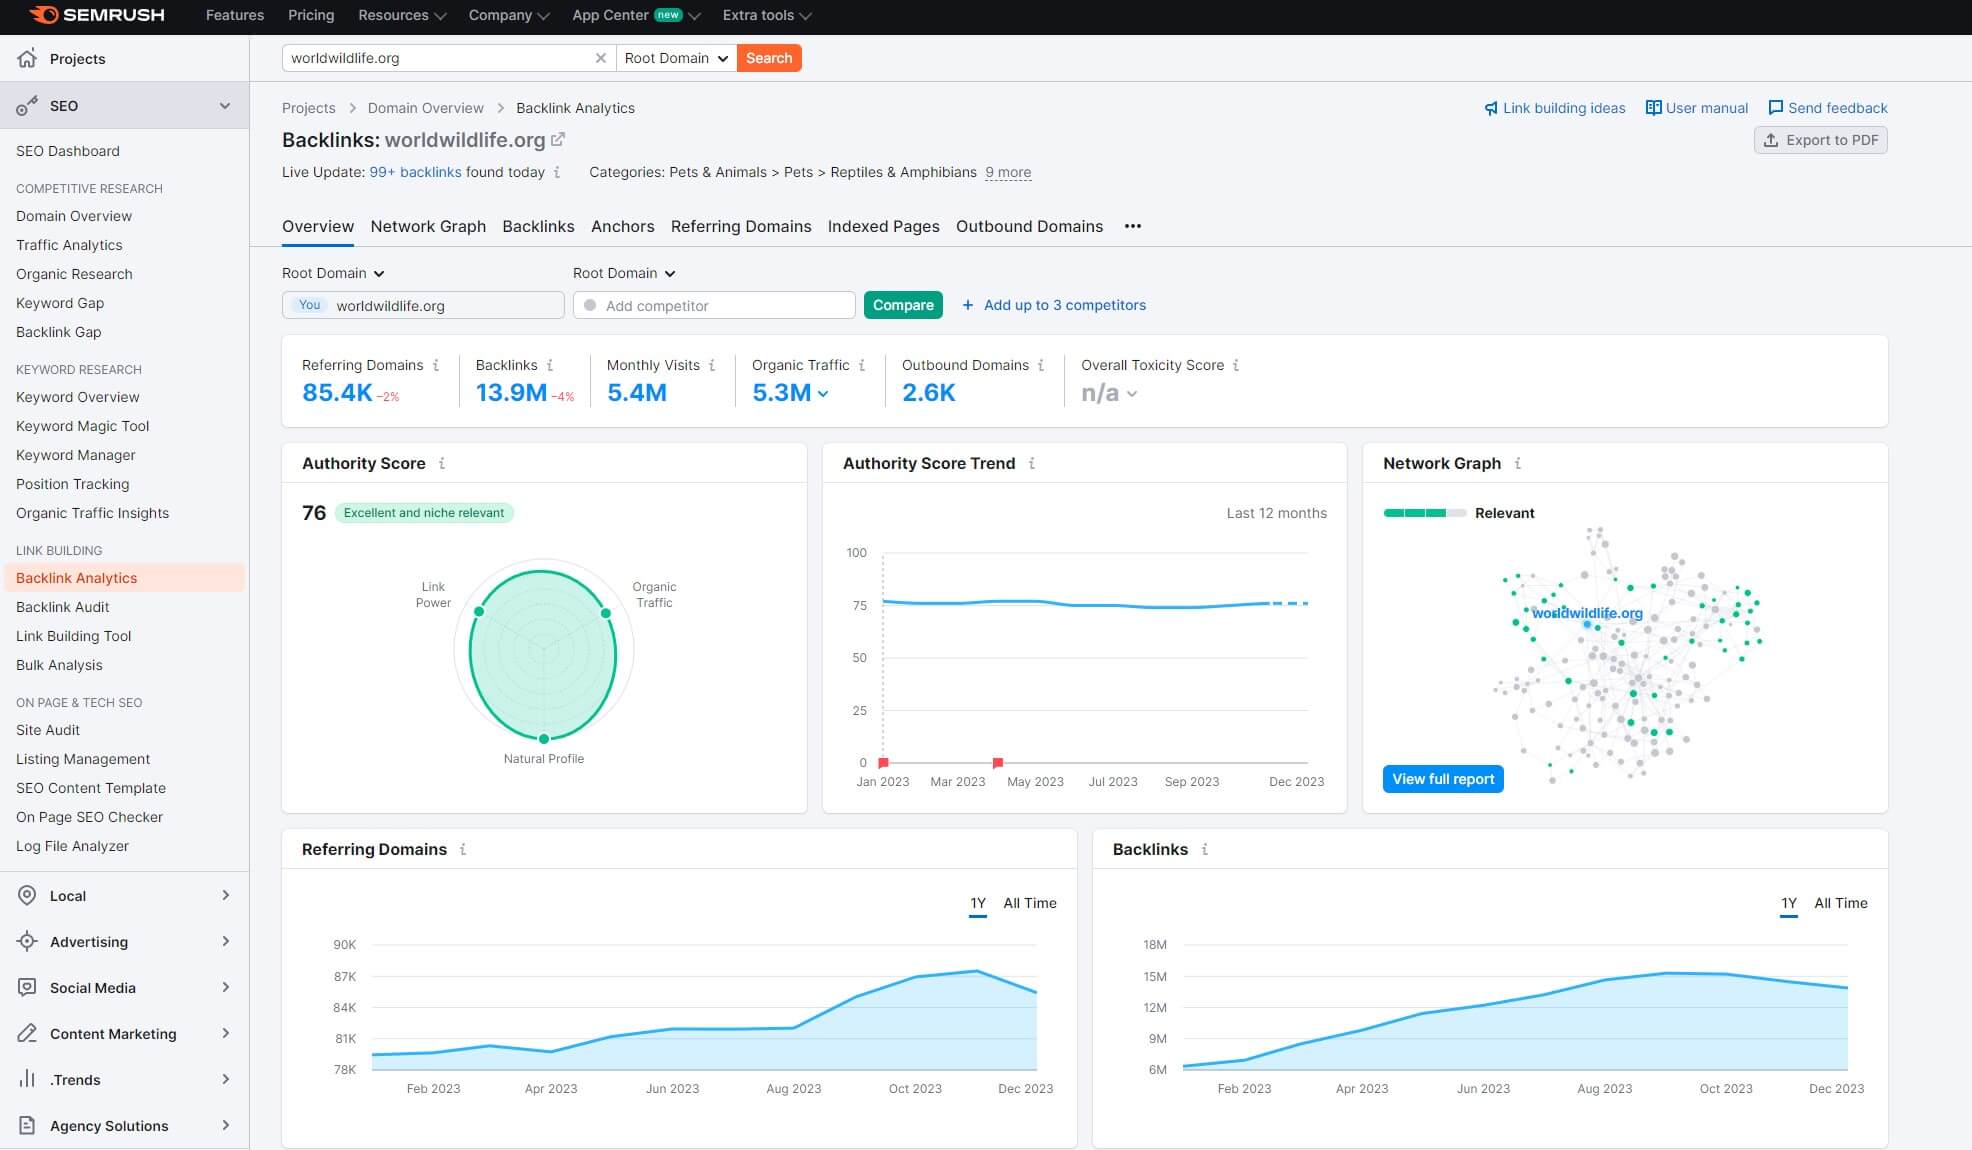Show Referring Domains chart info icon
Viewport: 1972px width, 1150px height.
[463, 849]
